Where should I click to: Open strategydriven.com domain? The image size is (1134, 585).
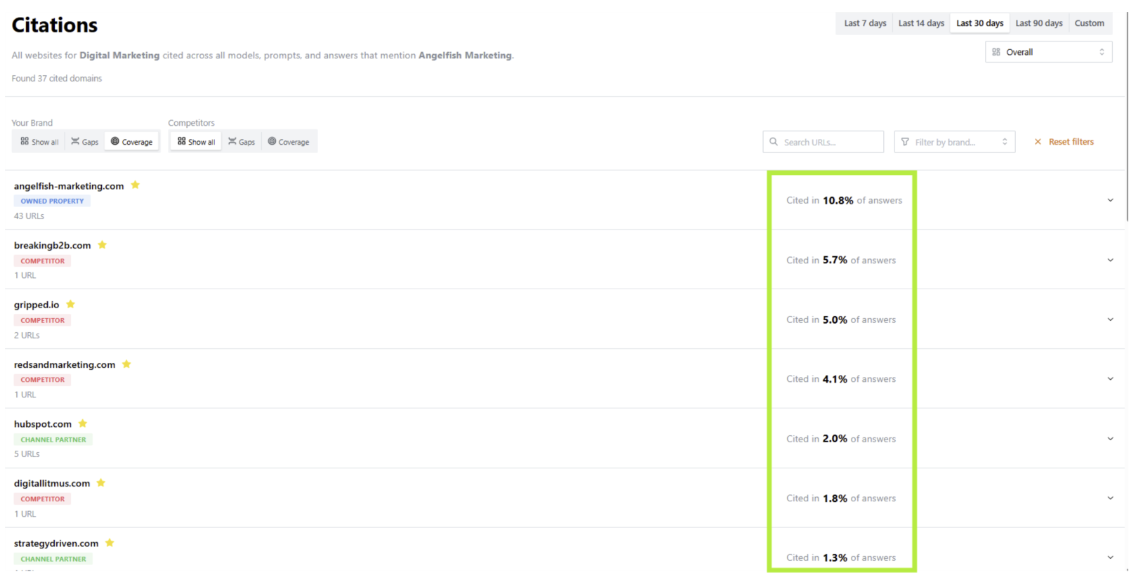[56, 543]
